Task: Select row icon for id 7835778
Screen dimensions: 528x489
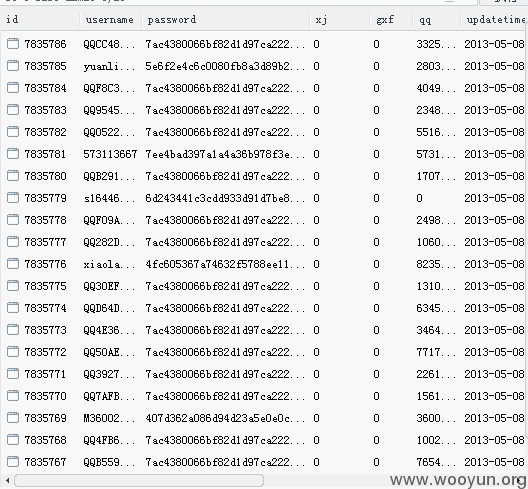Action: coord(13,220)
